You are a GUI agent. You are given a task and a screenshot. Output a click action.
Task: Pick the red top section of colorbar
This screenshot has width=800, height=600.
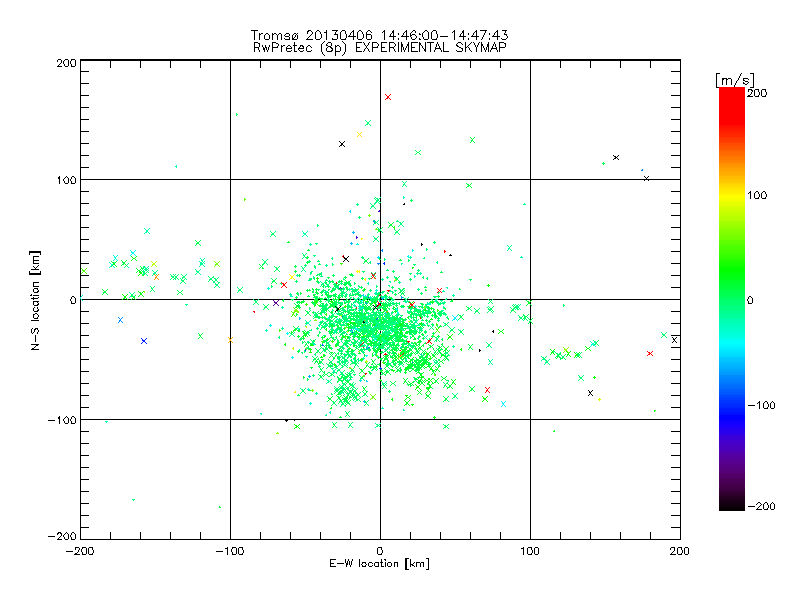point(732,105)
